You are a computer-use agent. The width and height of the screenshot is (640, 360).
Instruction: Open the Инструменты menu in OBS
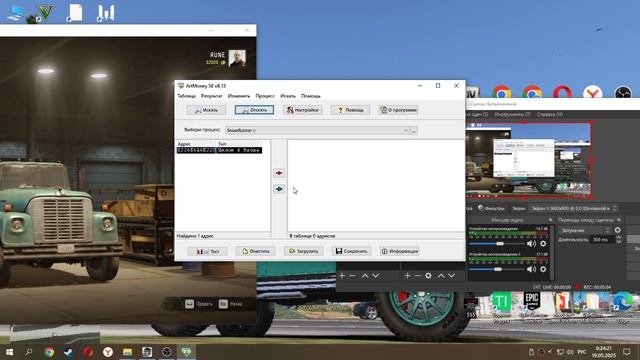pos(512,114)
